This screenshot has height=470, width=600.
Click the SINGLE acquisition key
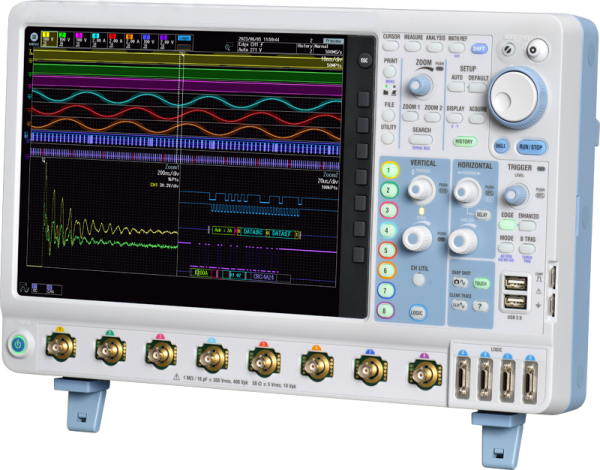[x=501, y=146]
